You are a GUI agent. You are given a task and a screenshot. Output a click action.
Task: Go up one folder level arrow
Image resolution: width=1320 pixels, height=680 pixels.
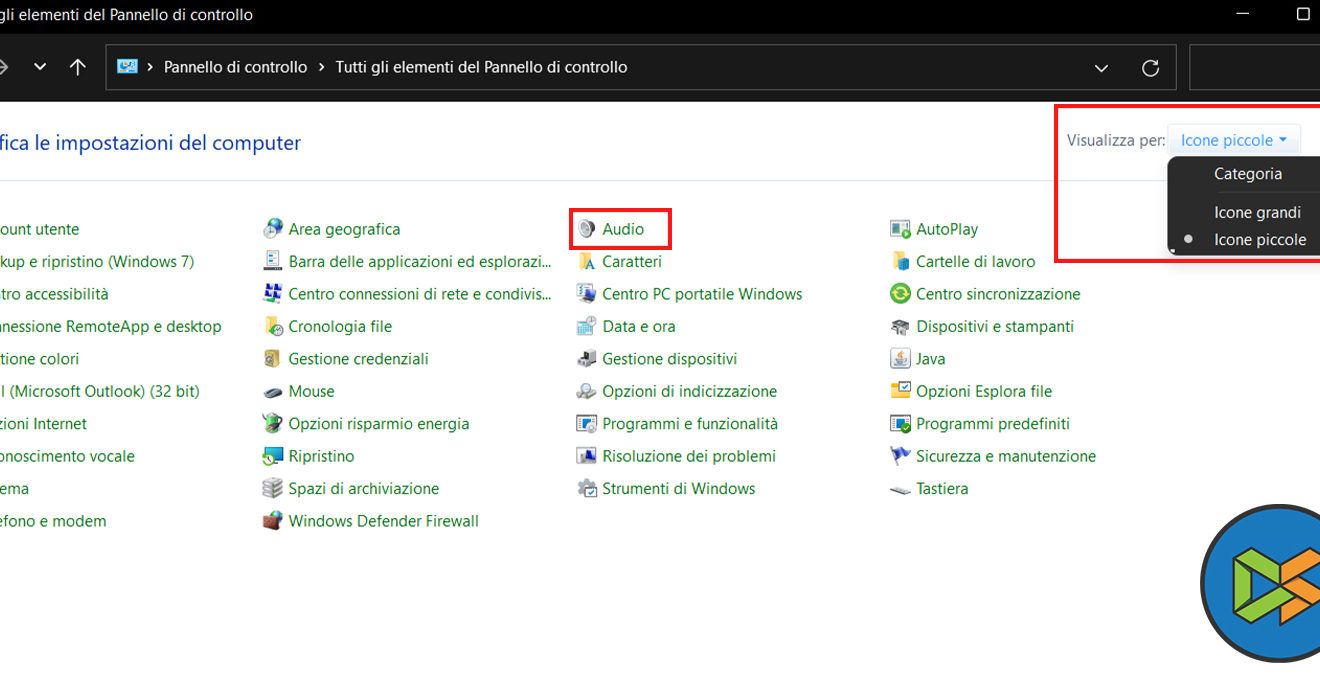pyautogui.click(x=78, y=67)
